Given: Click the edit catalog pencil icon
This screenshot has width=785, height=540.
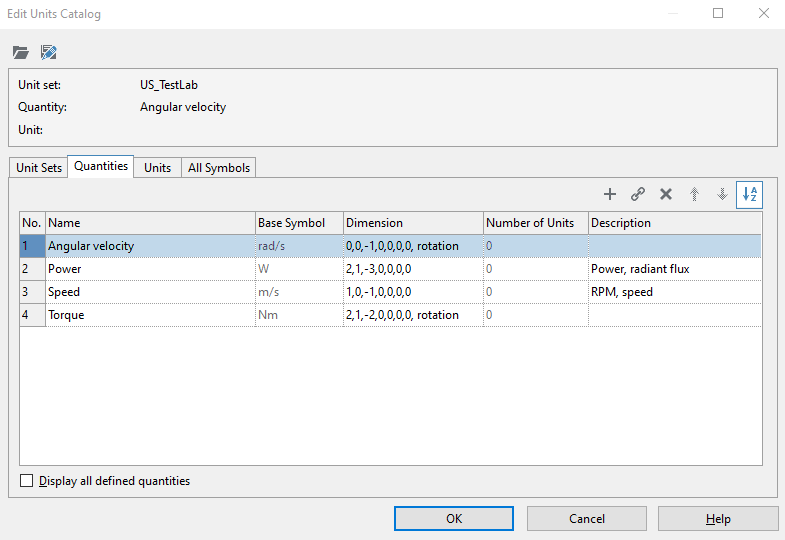Looking at the screenshot, I should (49, 52).
